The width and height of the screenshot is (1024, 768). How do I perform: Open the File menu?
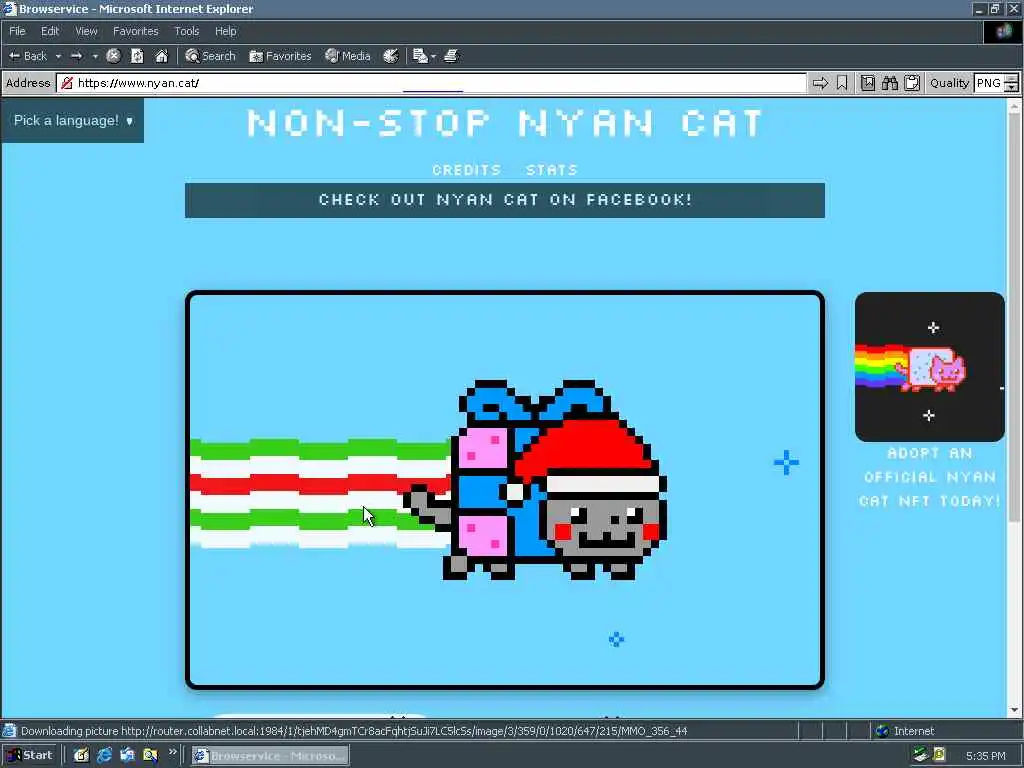pos(17,31)
